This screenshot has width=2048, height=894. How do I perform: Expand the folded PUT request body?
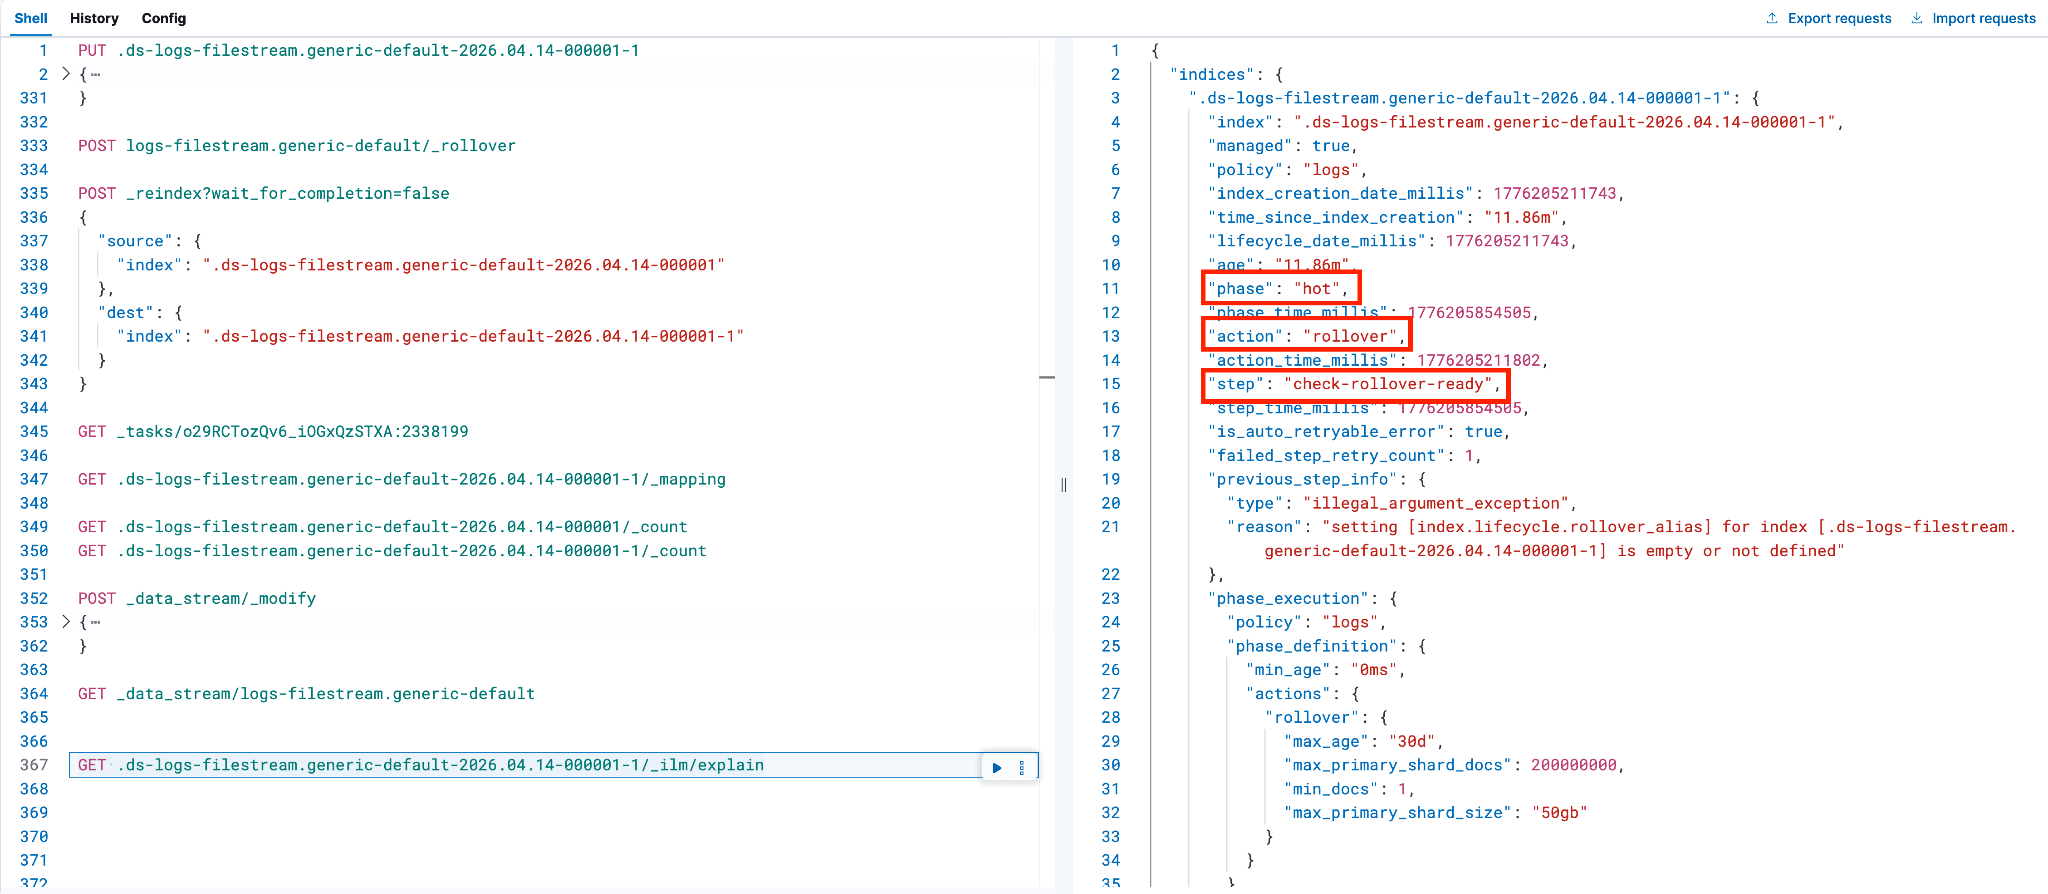66,74
